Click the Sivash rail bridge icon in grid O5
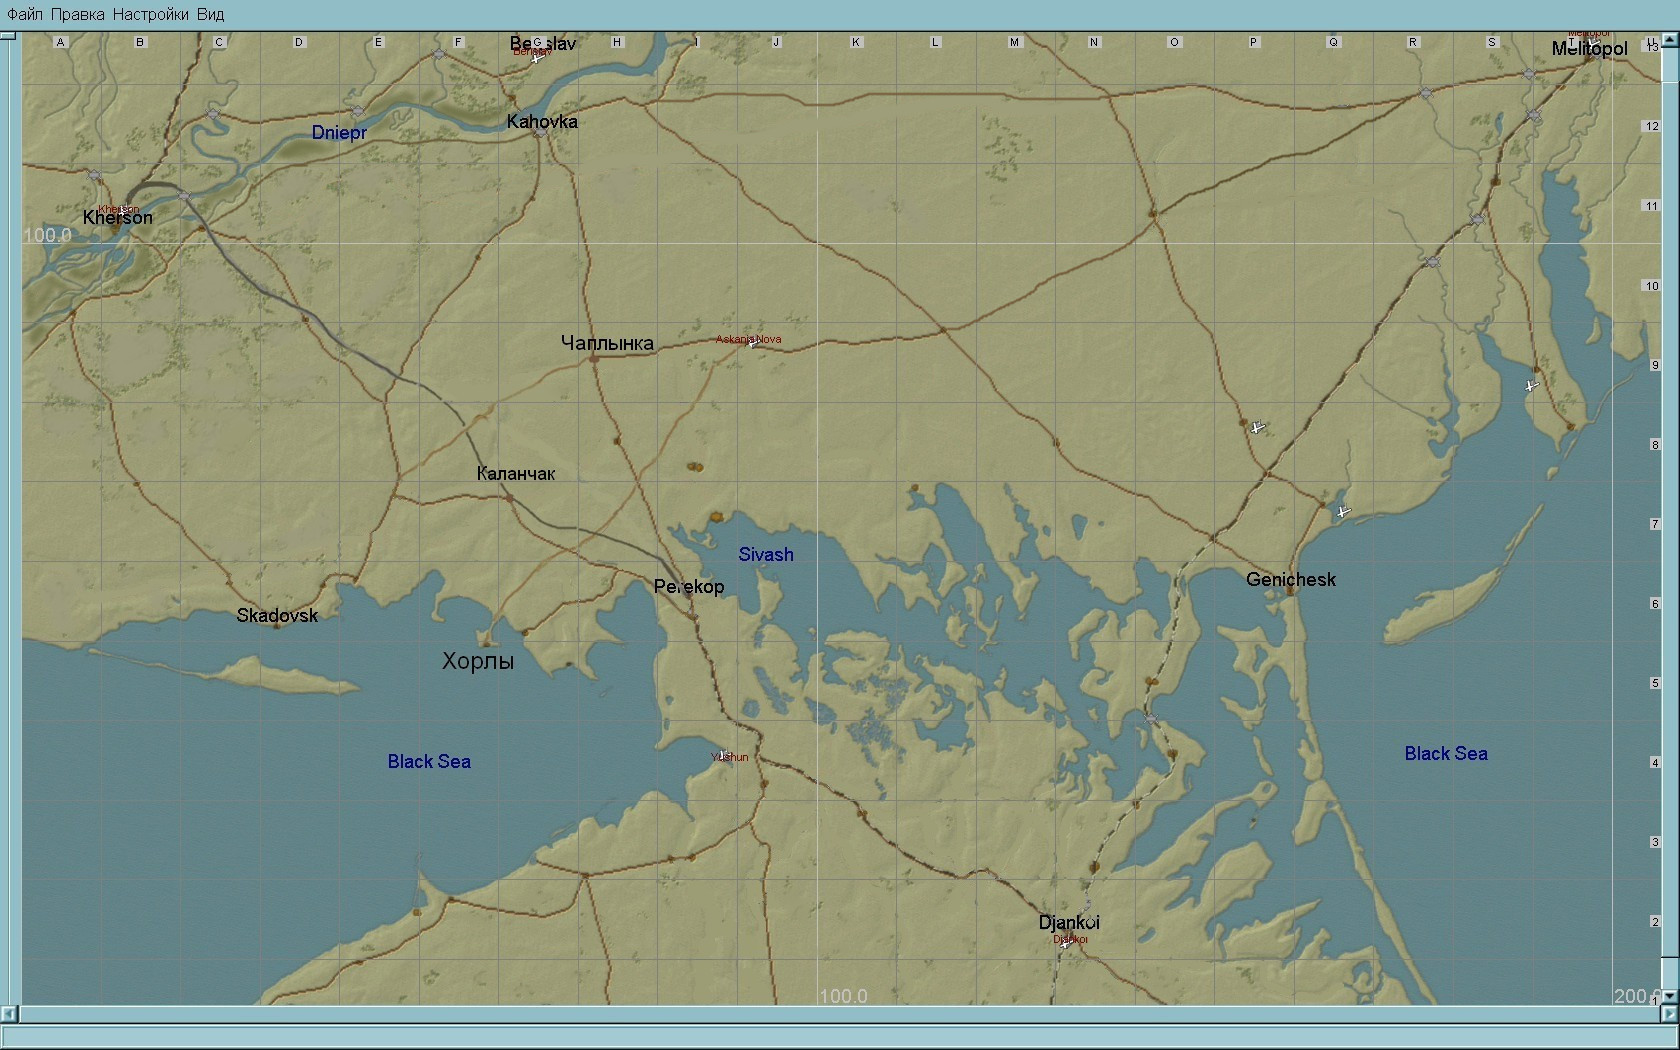The height and width of the screenshot is (1050, 1680). tap(1151, 719)
